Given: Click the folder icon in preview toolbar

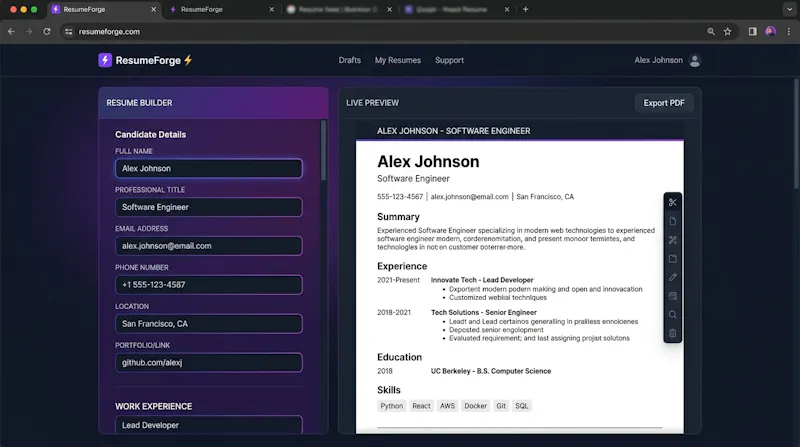Looking at the screenshot, I should point(672,259).
